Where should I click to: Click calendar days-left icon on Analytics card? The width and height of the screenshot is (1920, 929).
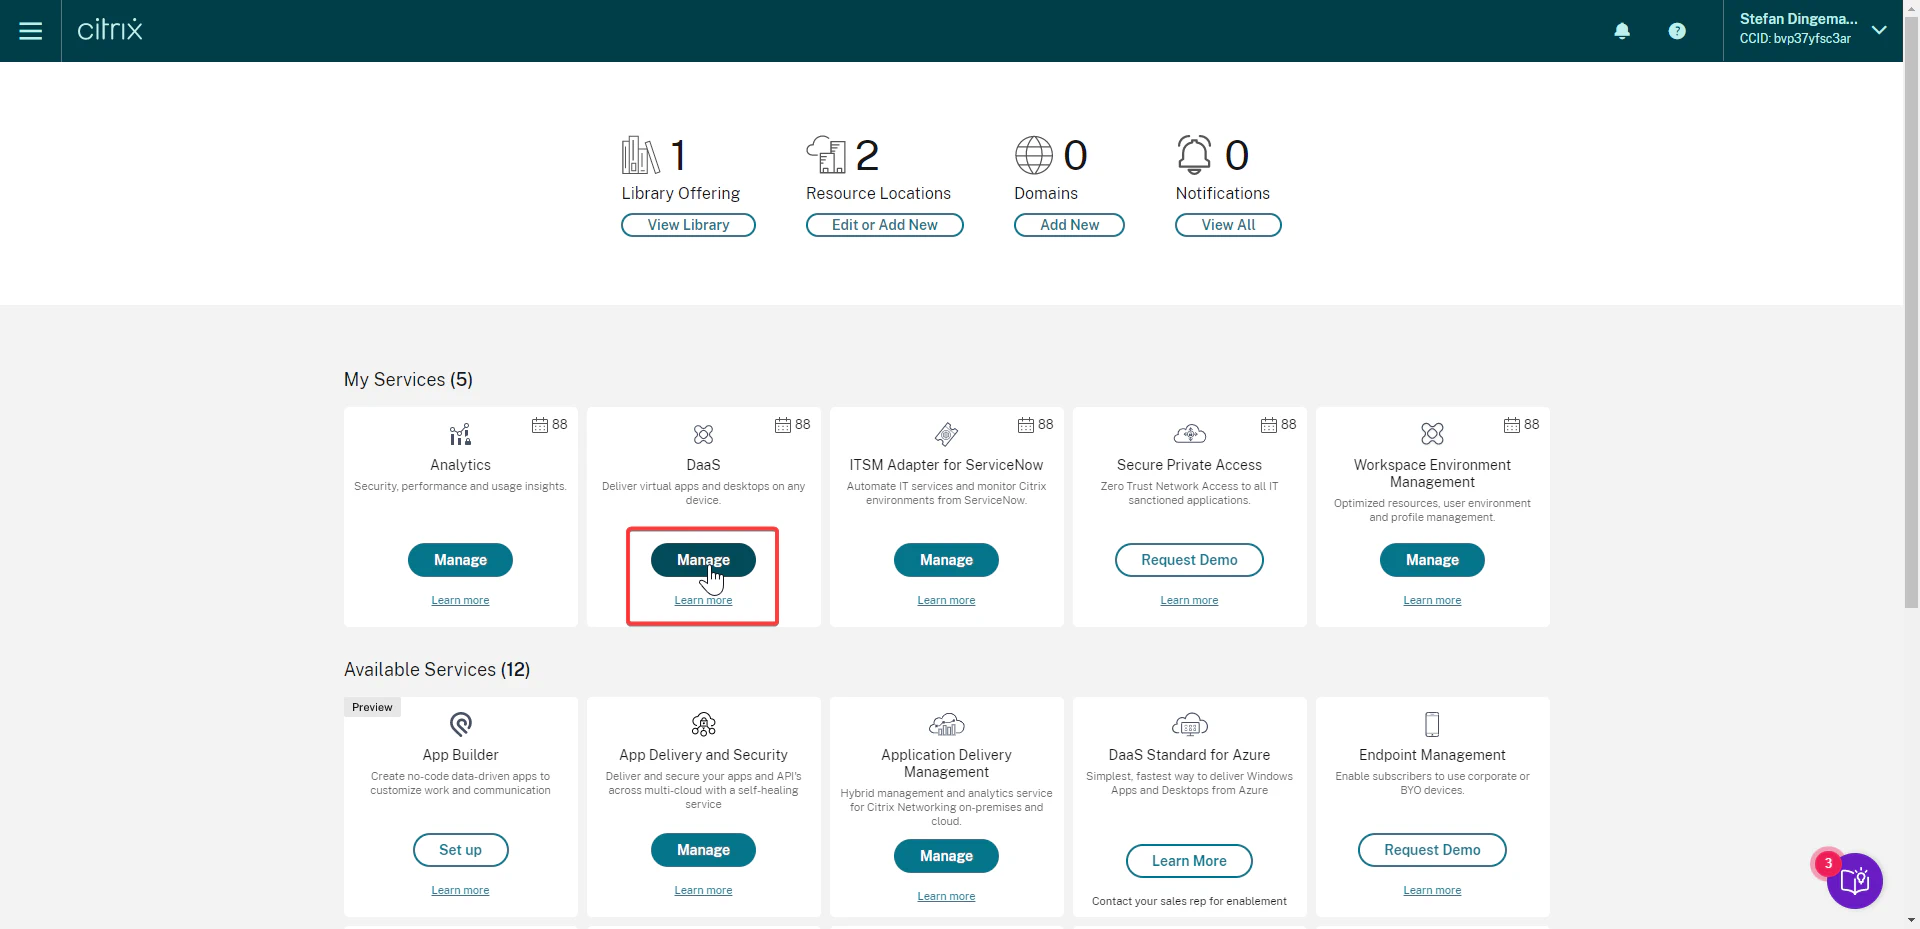pos(539,425)
